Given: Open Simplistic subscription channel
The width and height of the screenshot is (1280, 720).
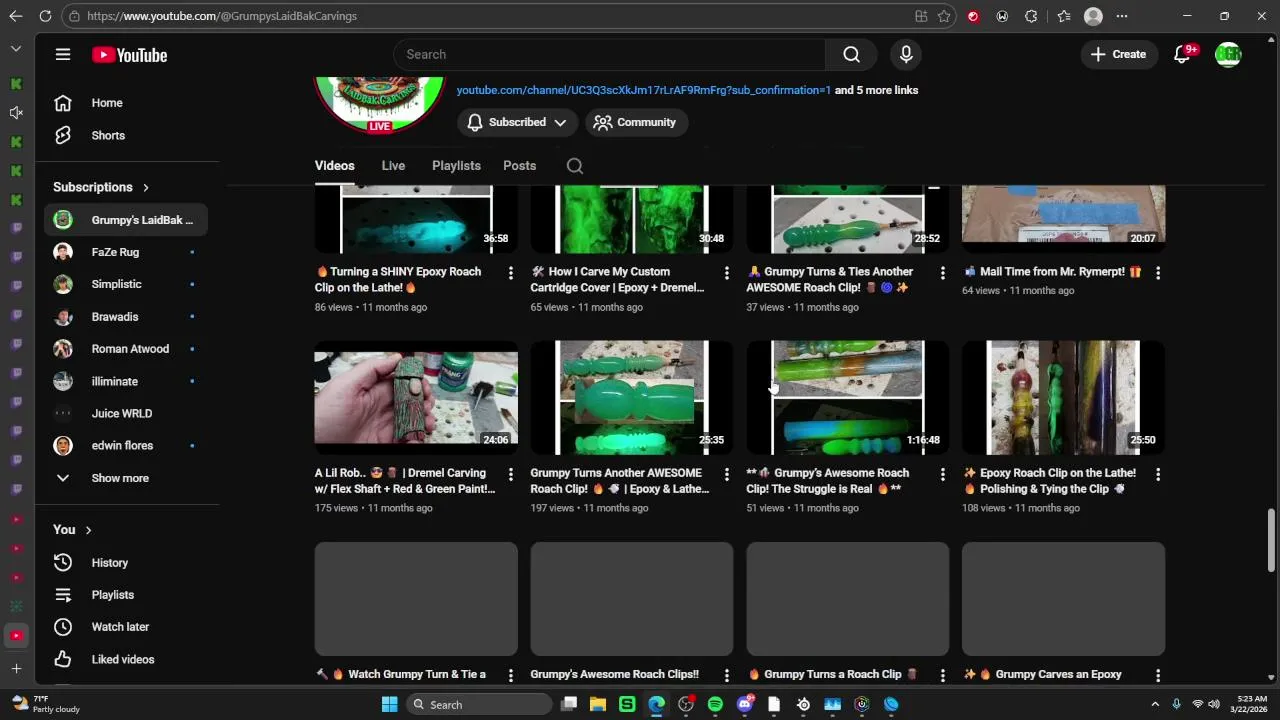Looking at the screenshot, I should pos(126,284).
